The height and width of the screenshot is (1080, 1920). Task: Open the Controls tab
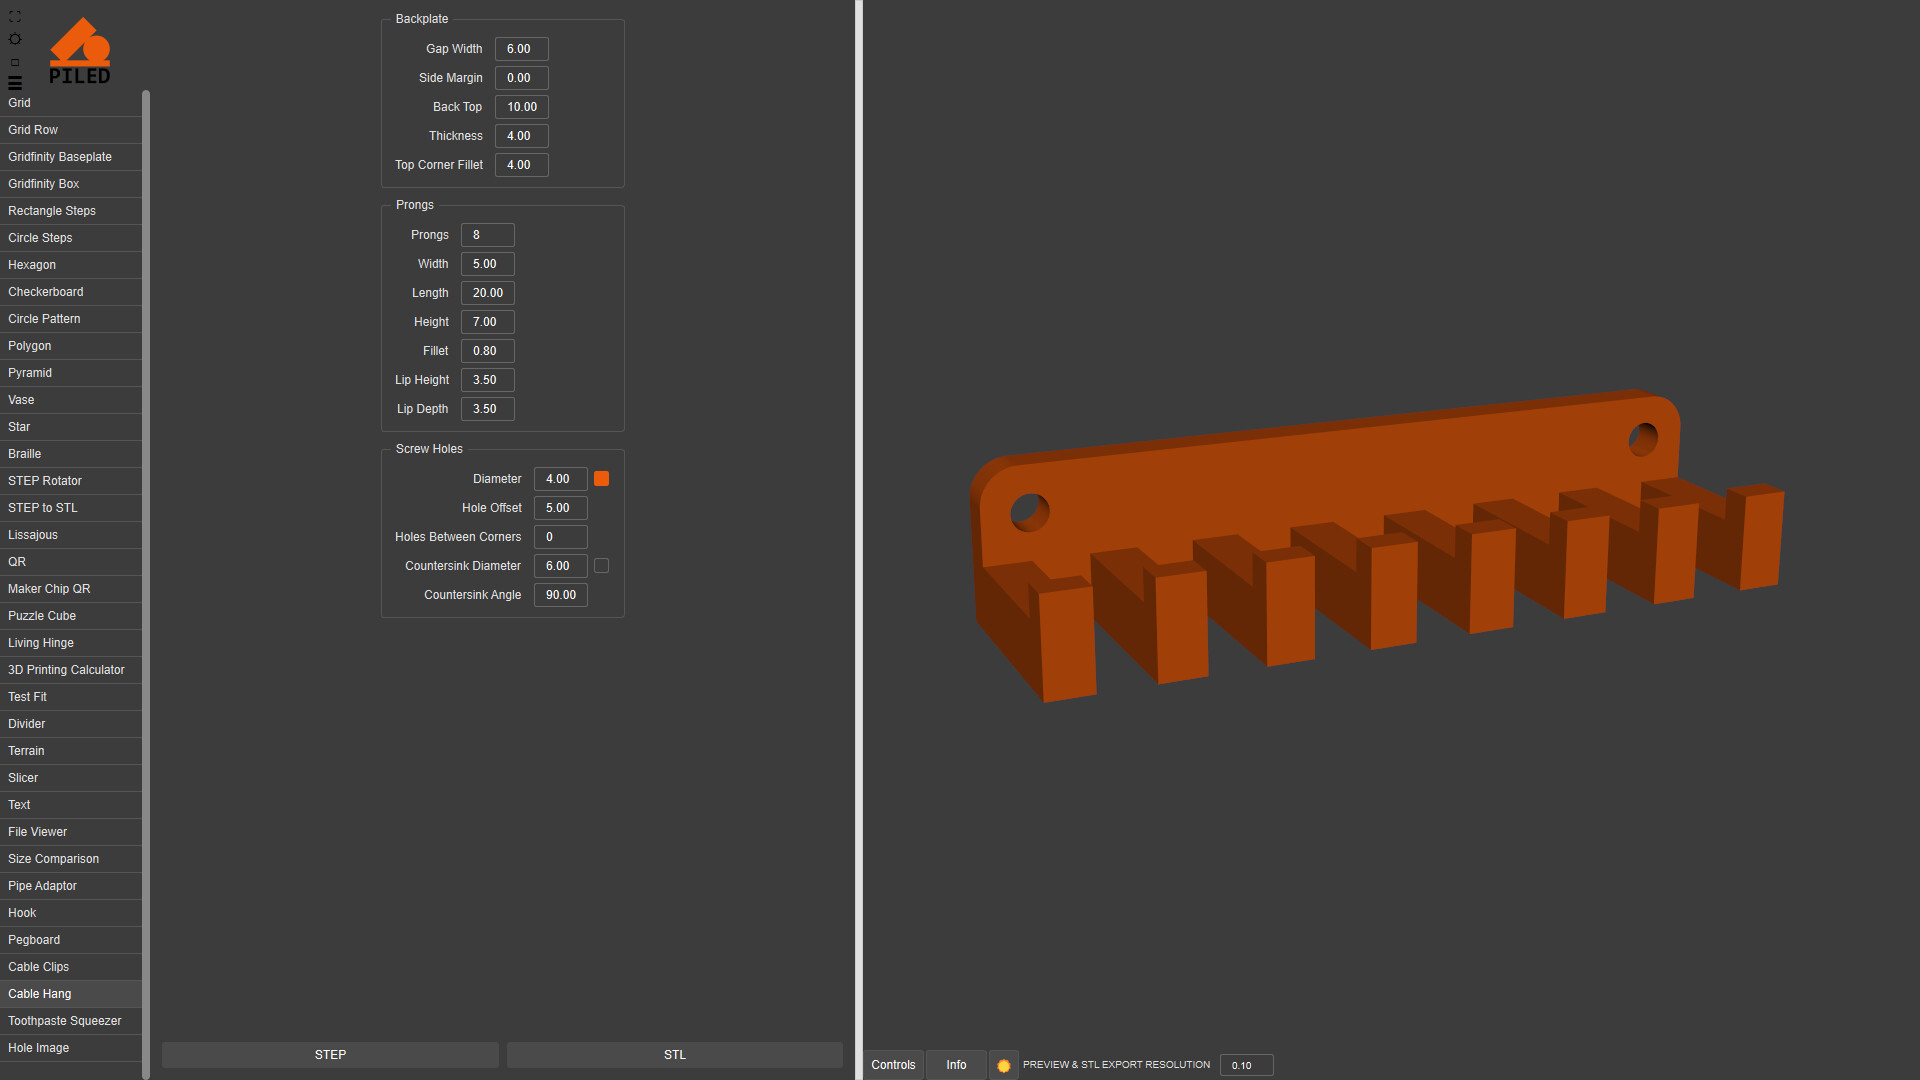(x=893, y=1065)
